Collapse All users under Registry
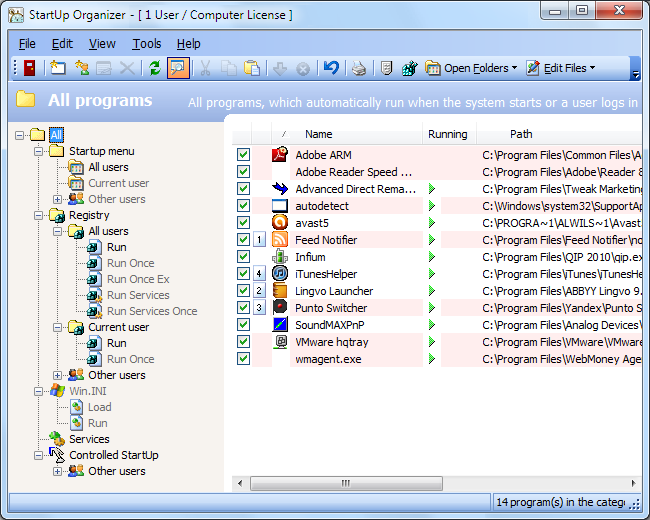Viewport: 650px width, 520px height. pos(58,231)
